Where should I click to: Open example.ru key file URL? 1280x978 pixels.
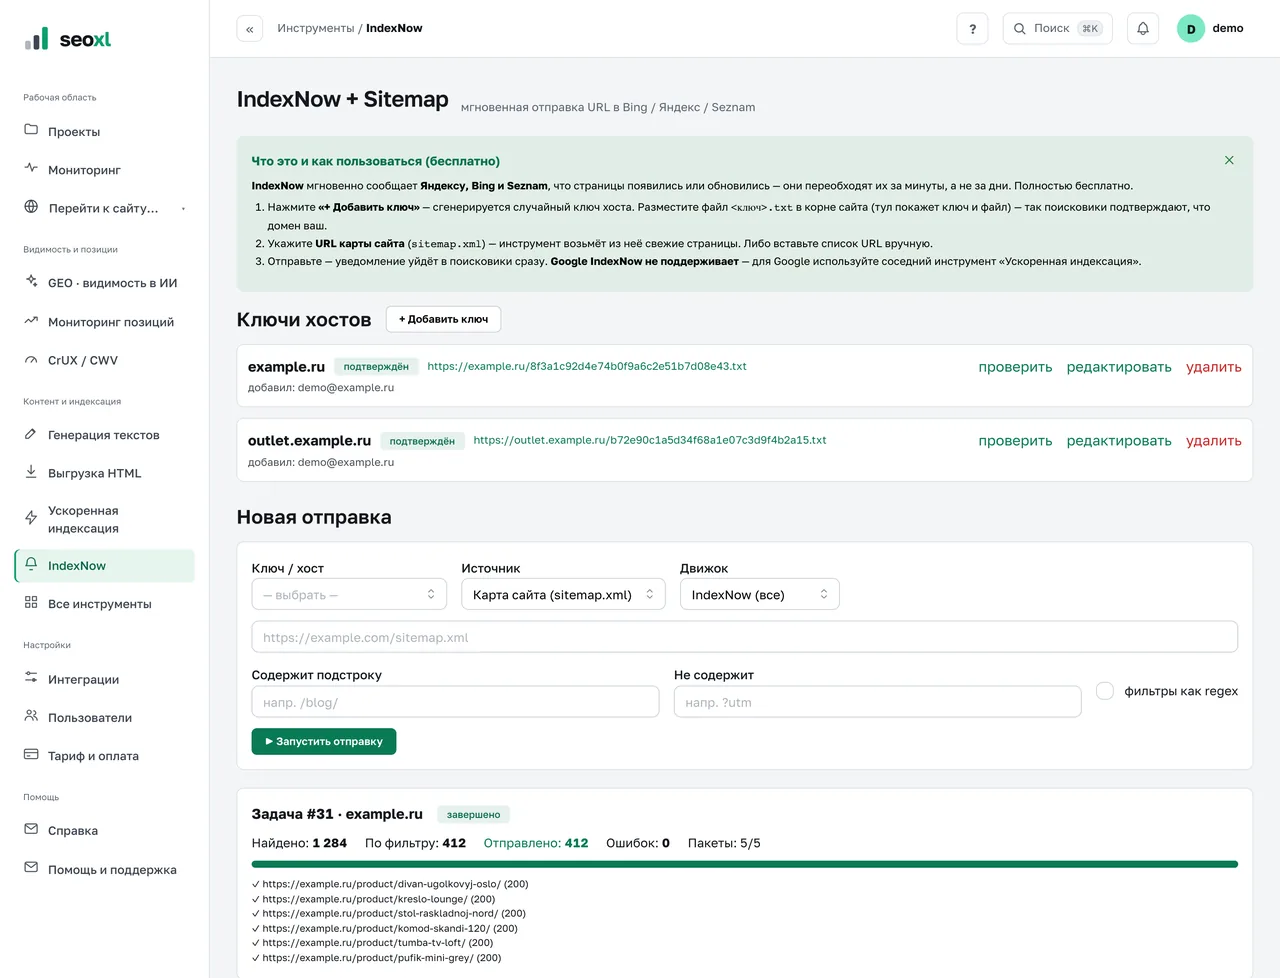[587, 366]
